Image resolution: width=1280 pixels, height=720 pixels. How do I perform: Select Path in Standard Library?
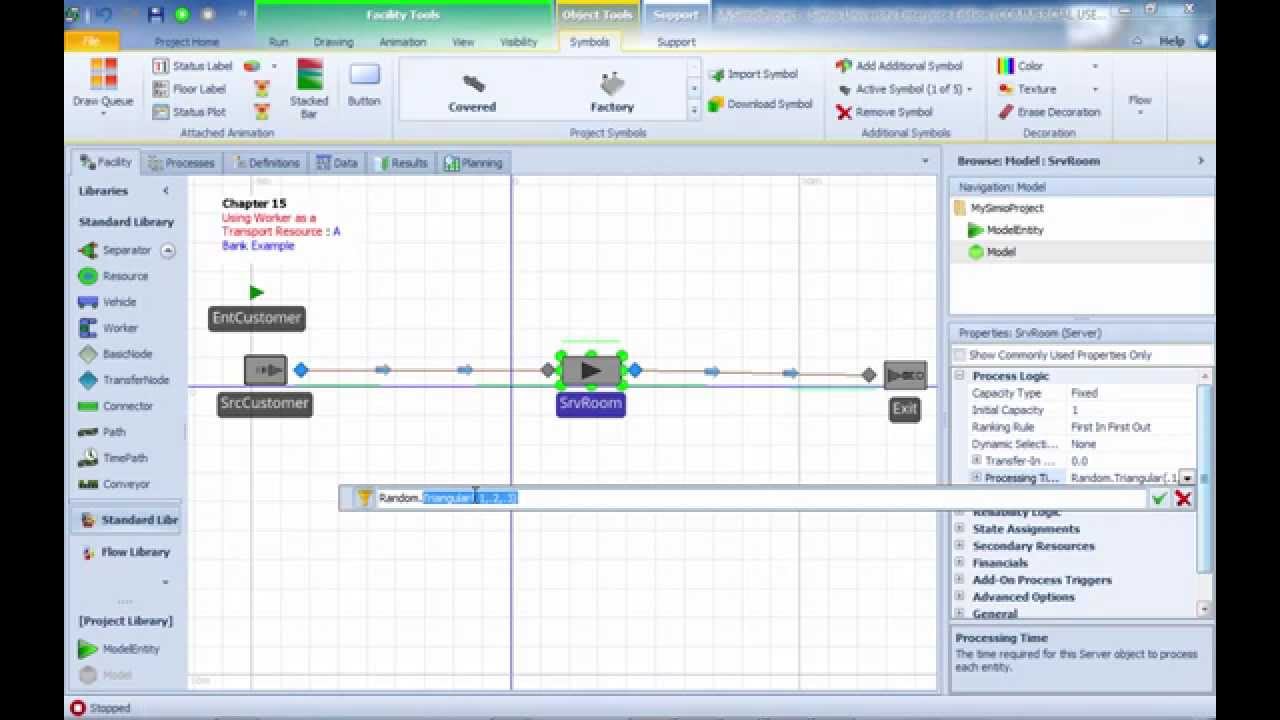pos(102,432)
